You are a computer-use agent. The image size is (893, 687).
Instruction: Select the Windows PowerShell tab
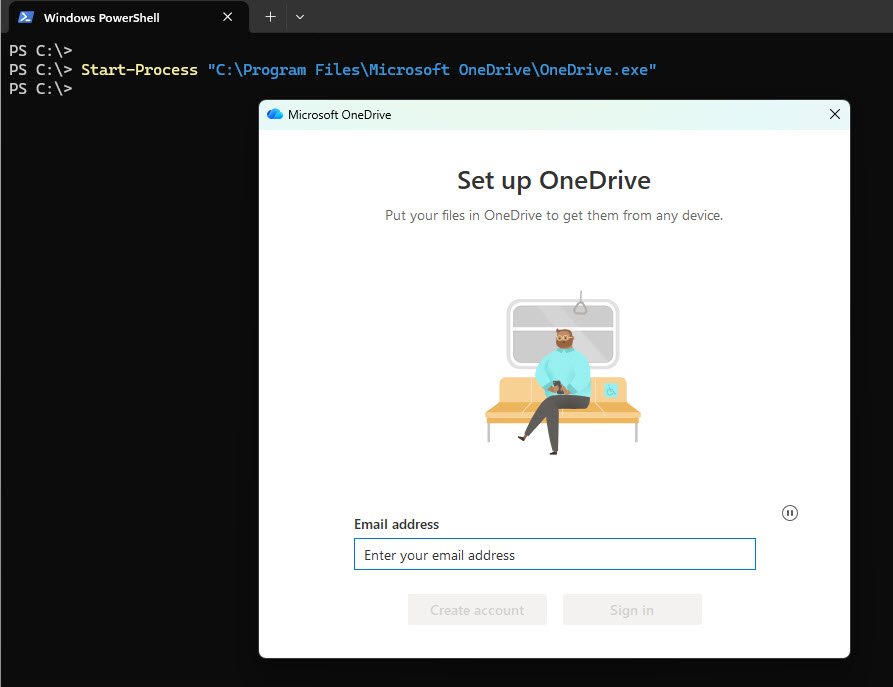110,18
